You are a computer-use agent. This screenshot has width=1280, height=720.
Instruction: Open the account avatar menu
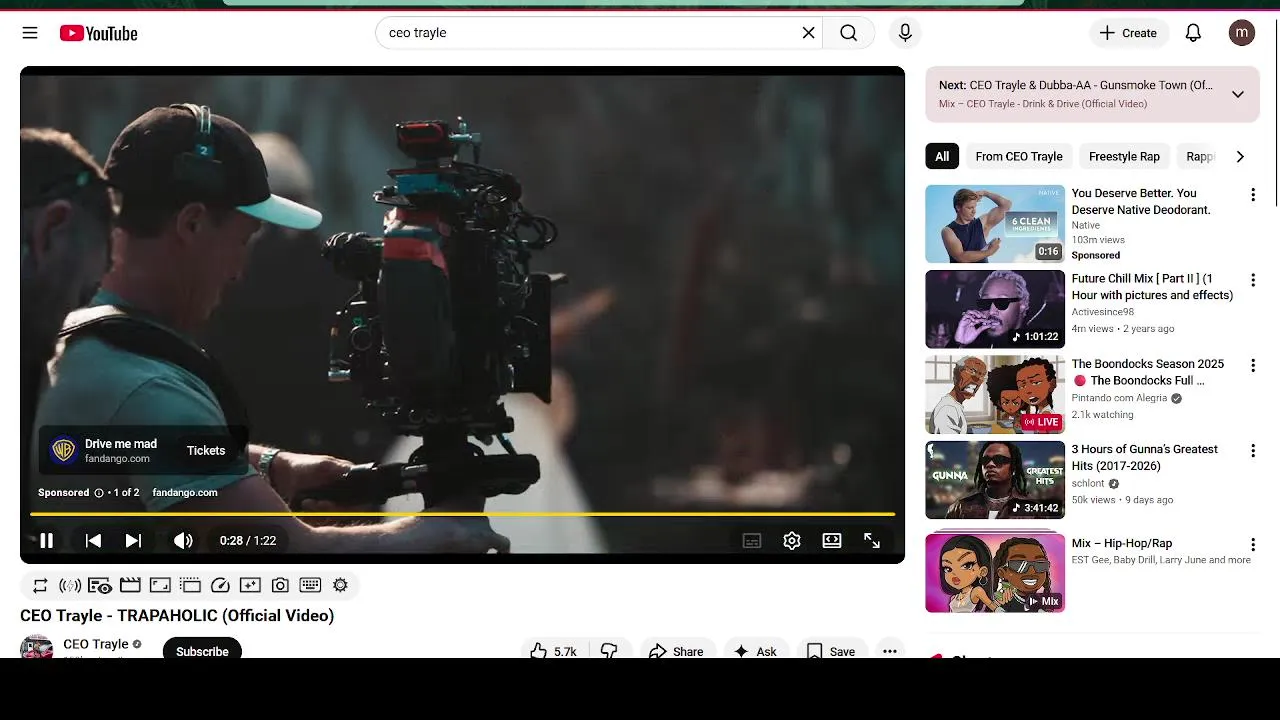1242,33
